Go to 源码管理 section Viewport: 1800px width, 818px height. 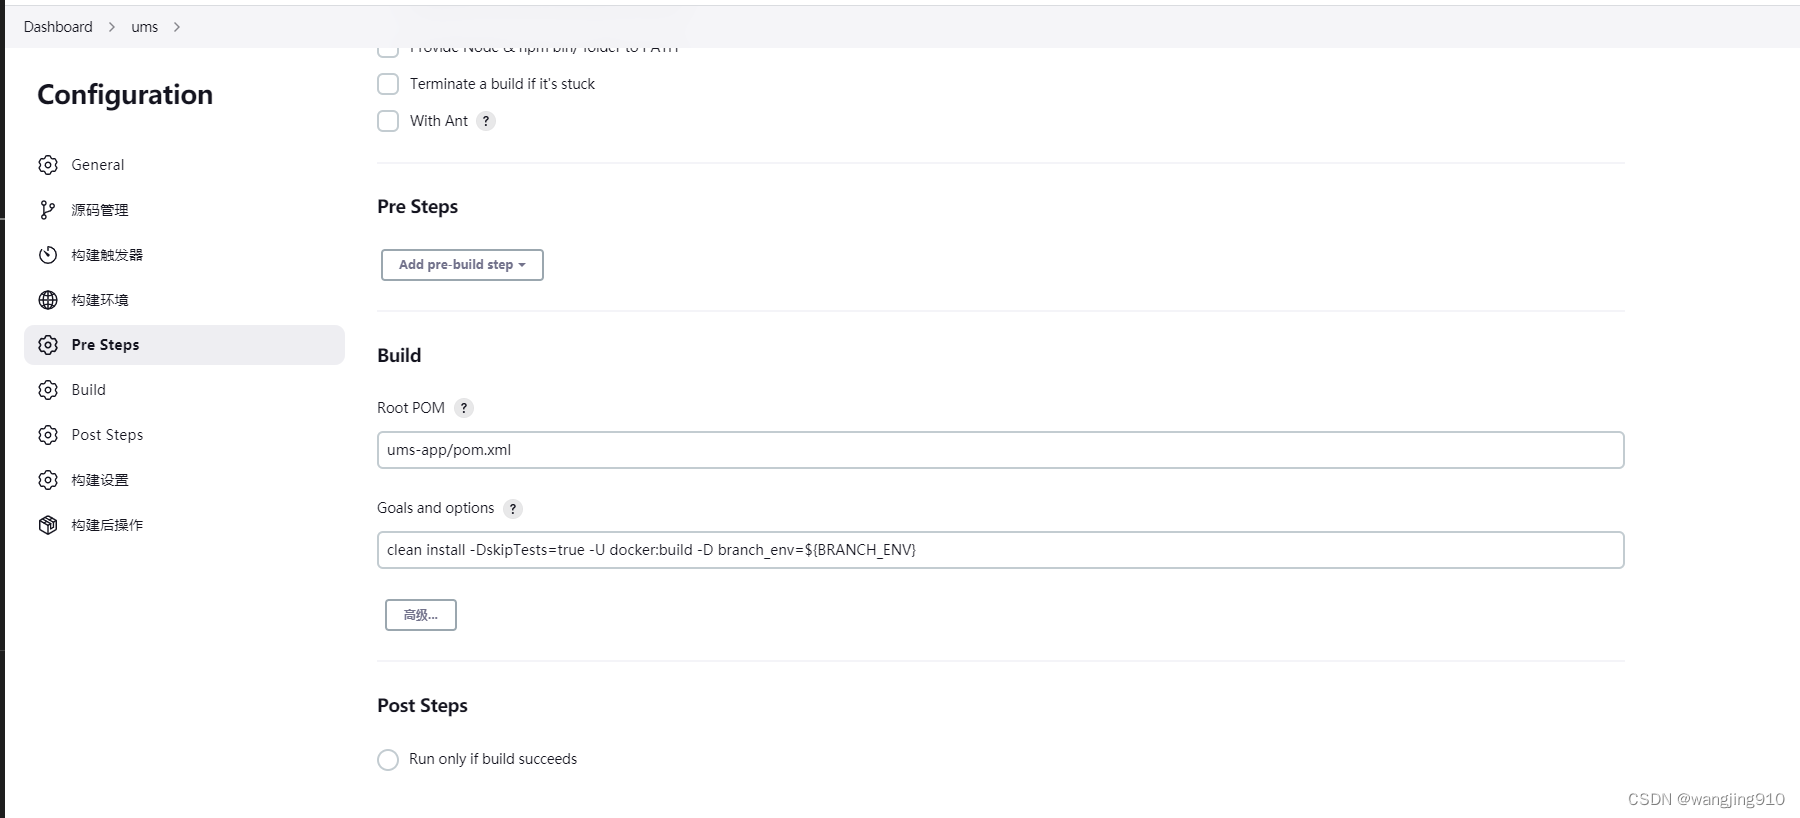click(x=184, y=210)
